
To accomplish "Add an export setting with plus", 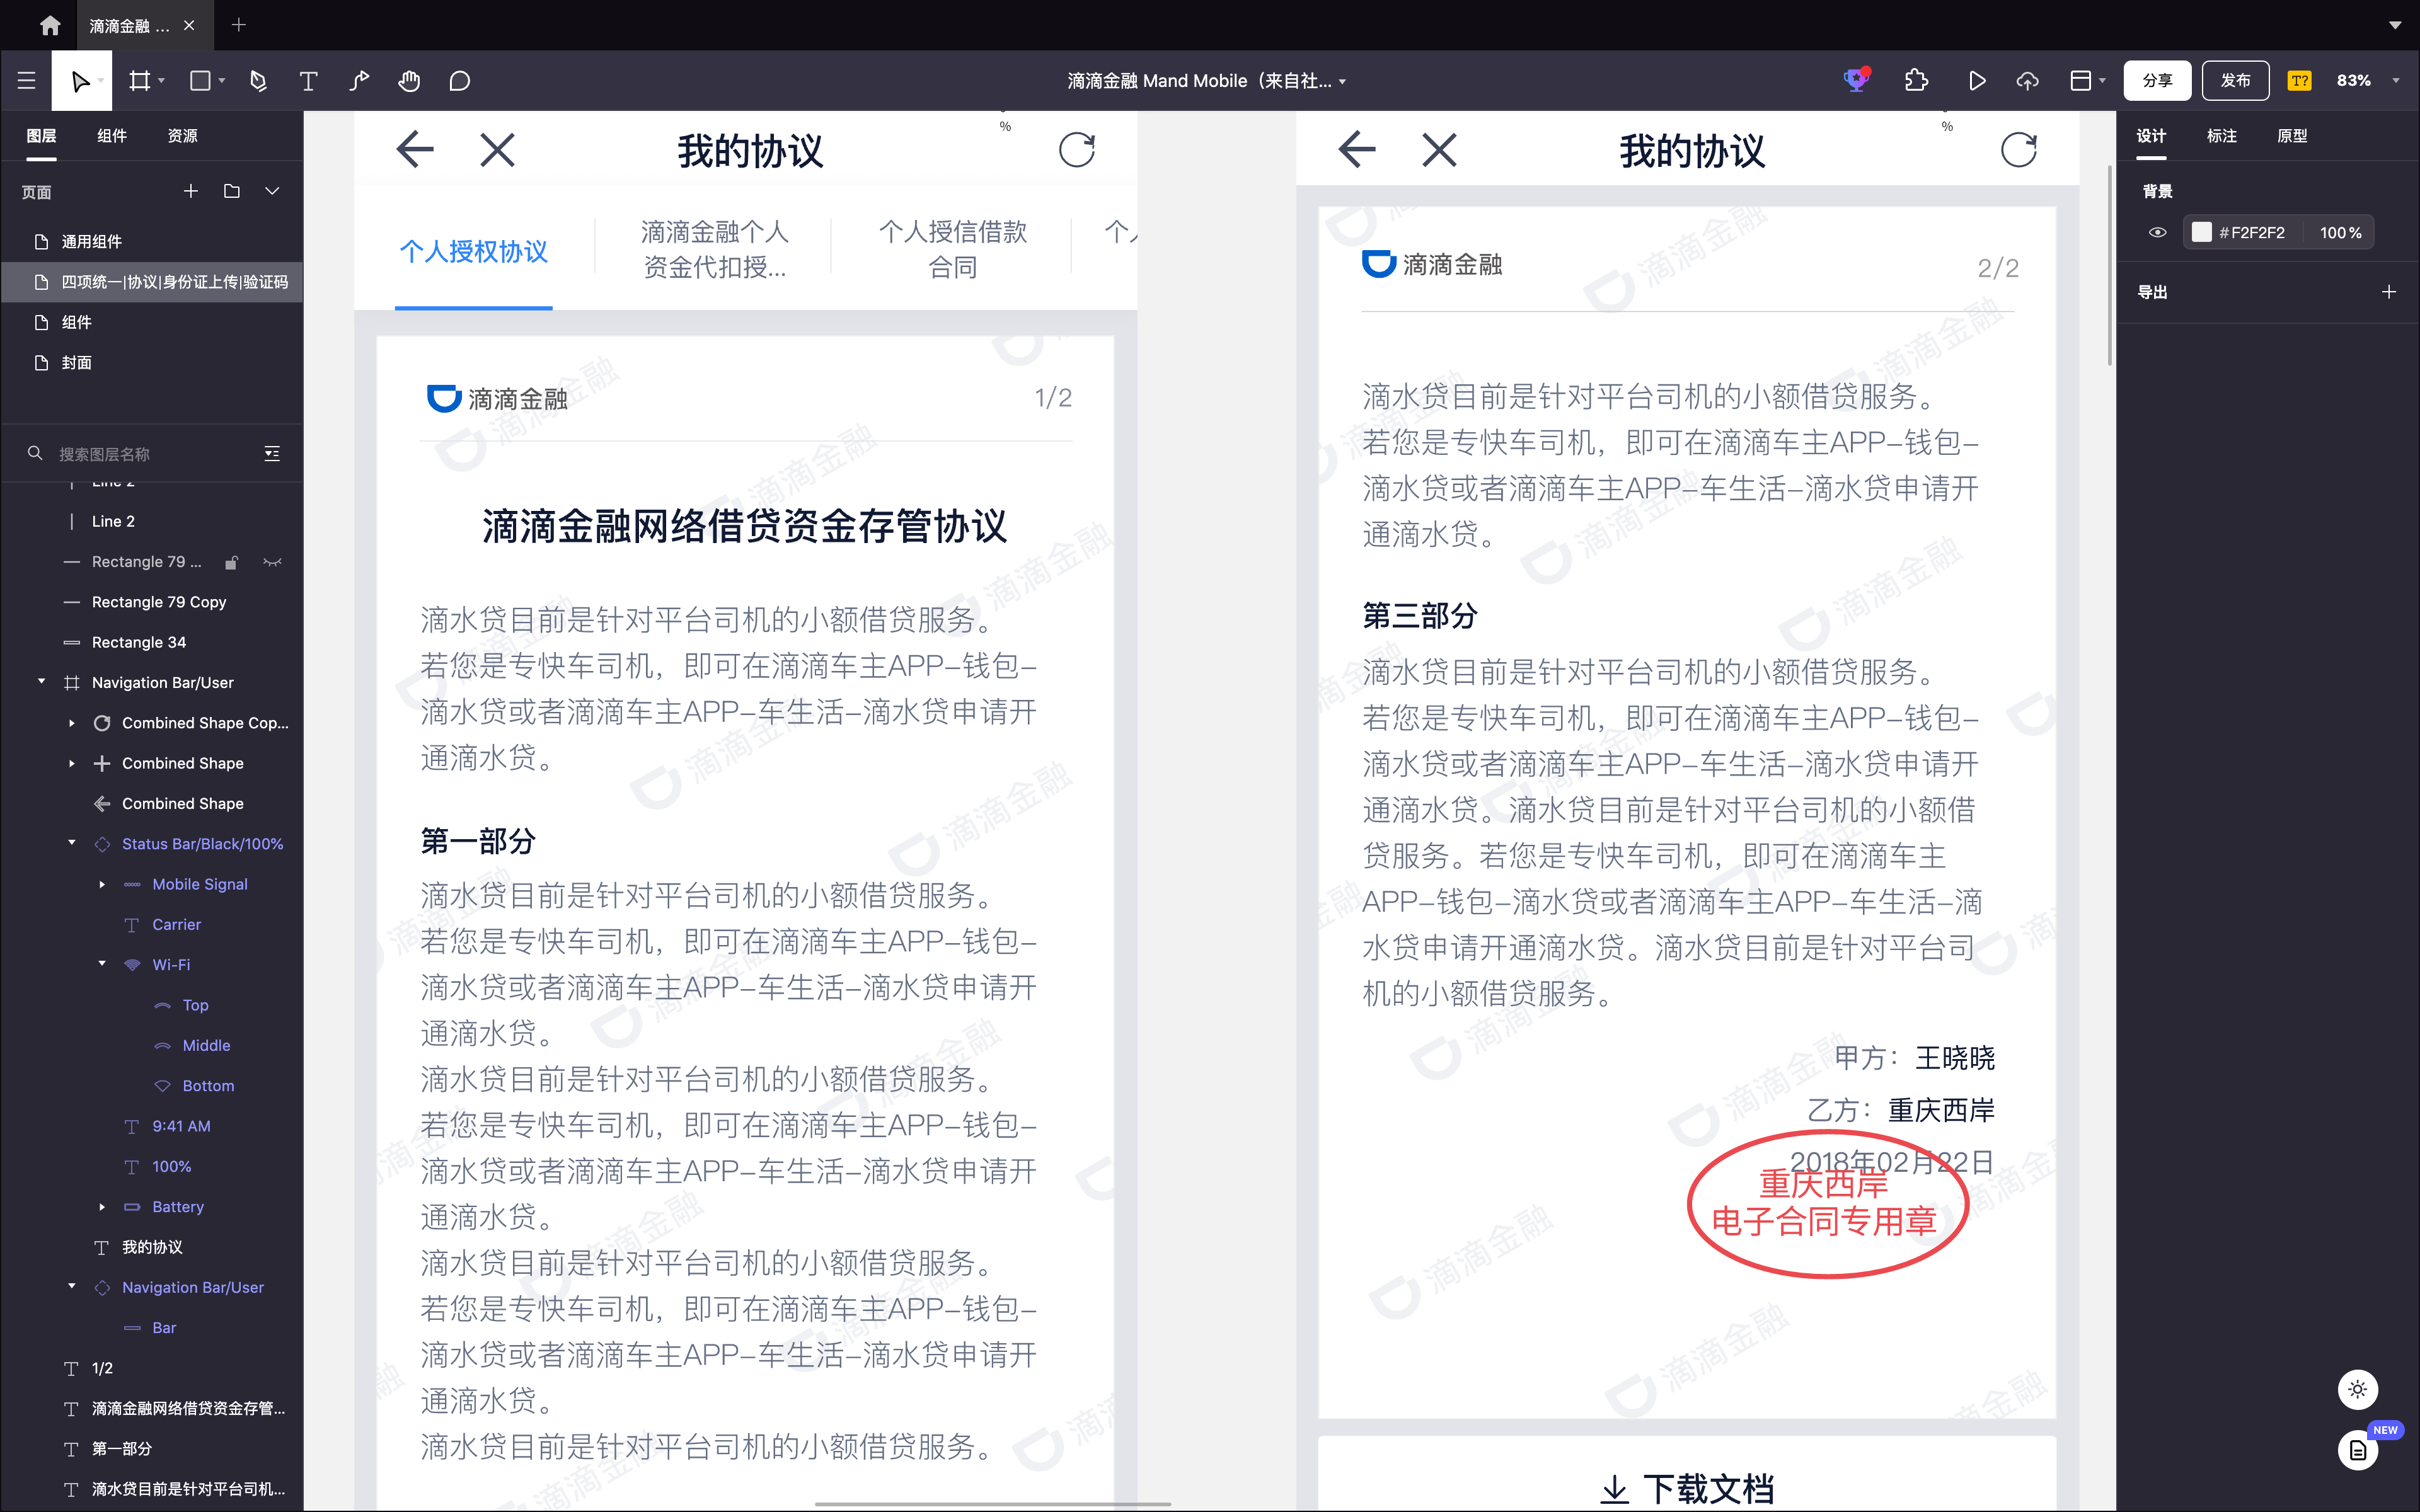I will tap(2389, 292).
